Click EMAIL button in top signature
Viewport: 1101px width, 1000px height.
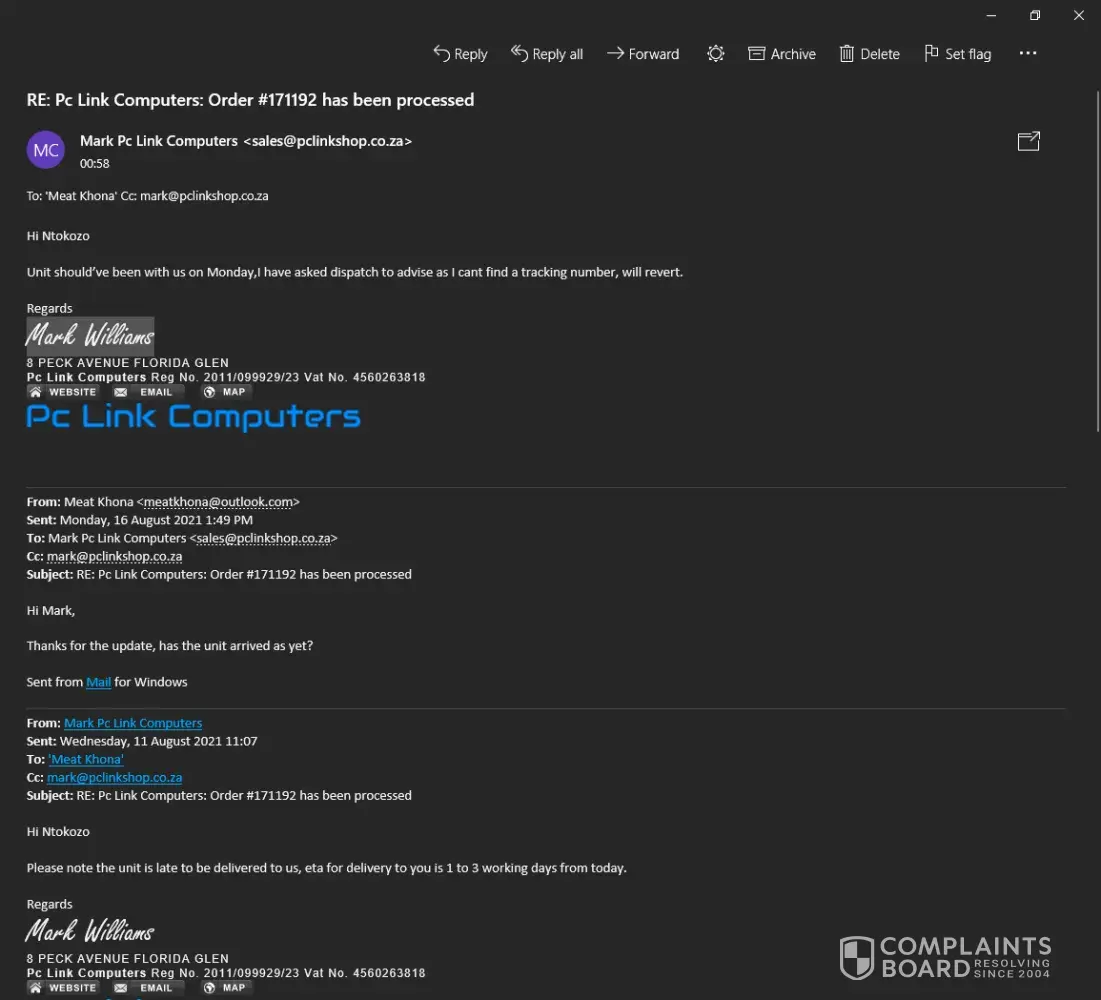145,392
